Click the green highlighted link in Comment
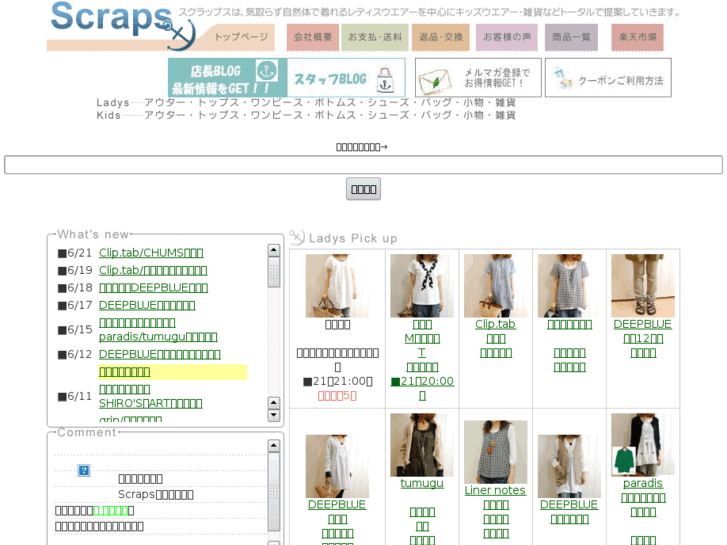Viewport: 727px width, 545px height. point(110,511)
